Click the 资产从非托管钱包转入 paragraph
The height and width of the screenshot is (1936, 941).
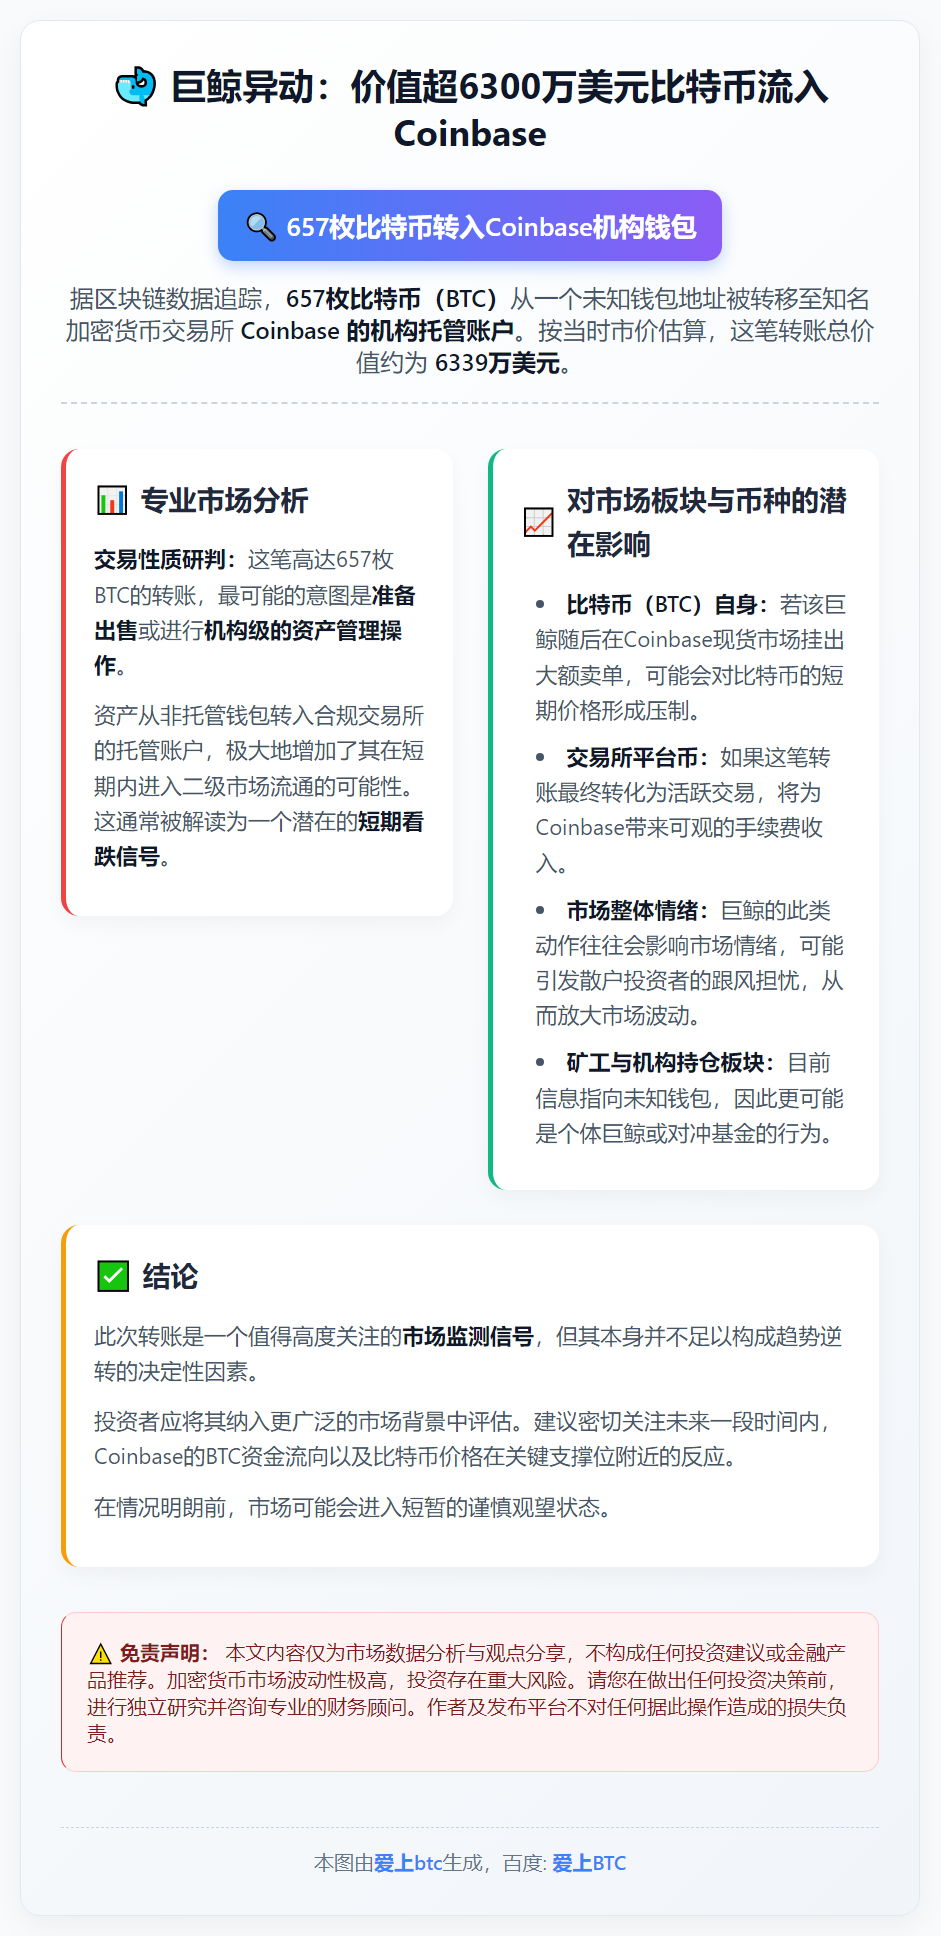click(259, 786)
